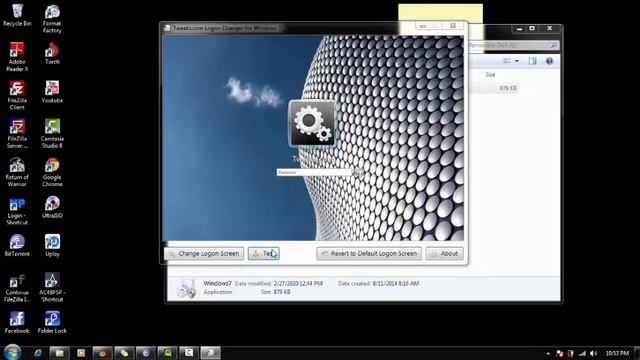Launch the Camtasia Studio 8 desktop shortcut
The height and width of the screenshot is (360, 640).
coord(52,133)
